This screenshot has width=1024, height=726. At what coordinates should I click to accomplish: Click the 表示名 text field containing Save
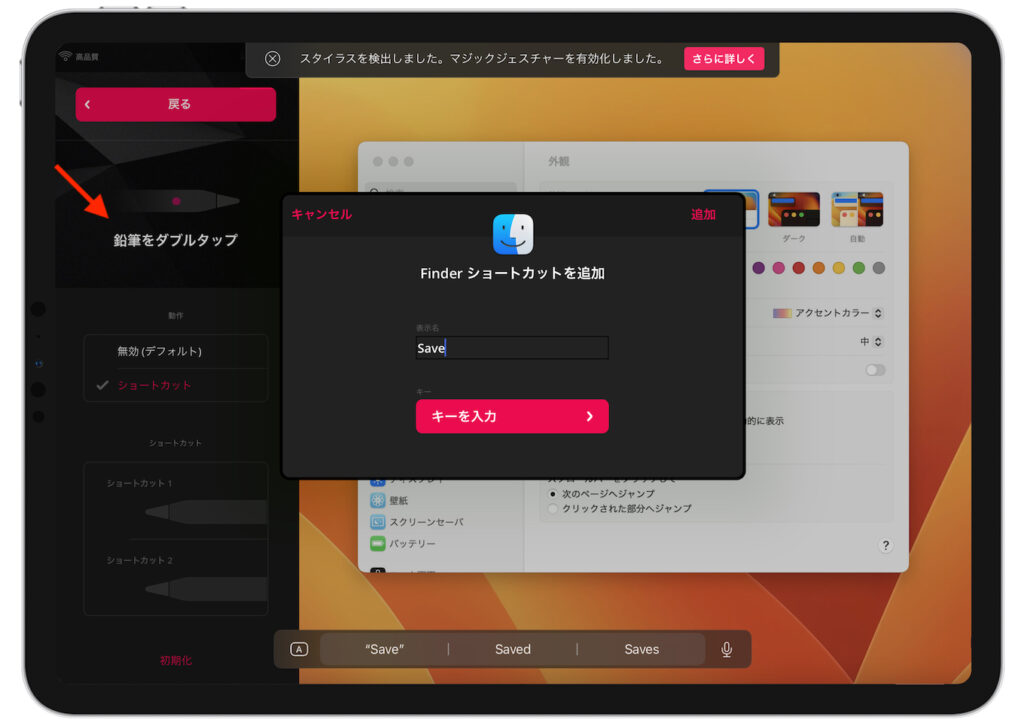tap(511, 347)
